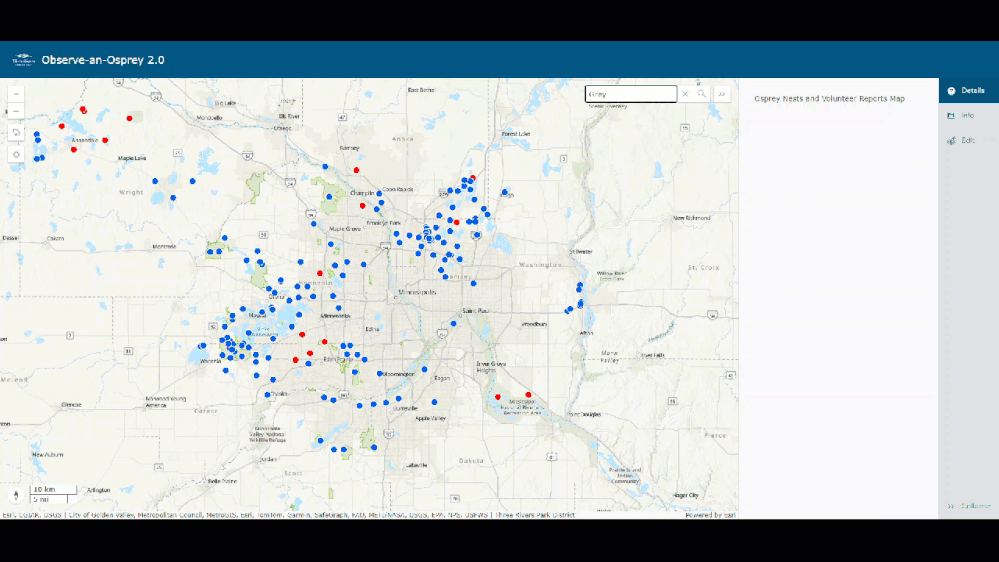Viewport: 999px width, 562px height.
Task: Clear the map search text
Action: tap(685, 94)
